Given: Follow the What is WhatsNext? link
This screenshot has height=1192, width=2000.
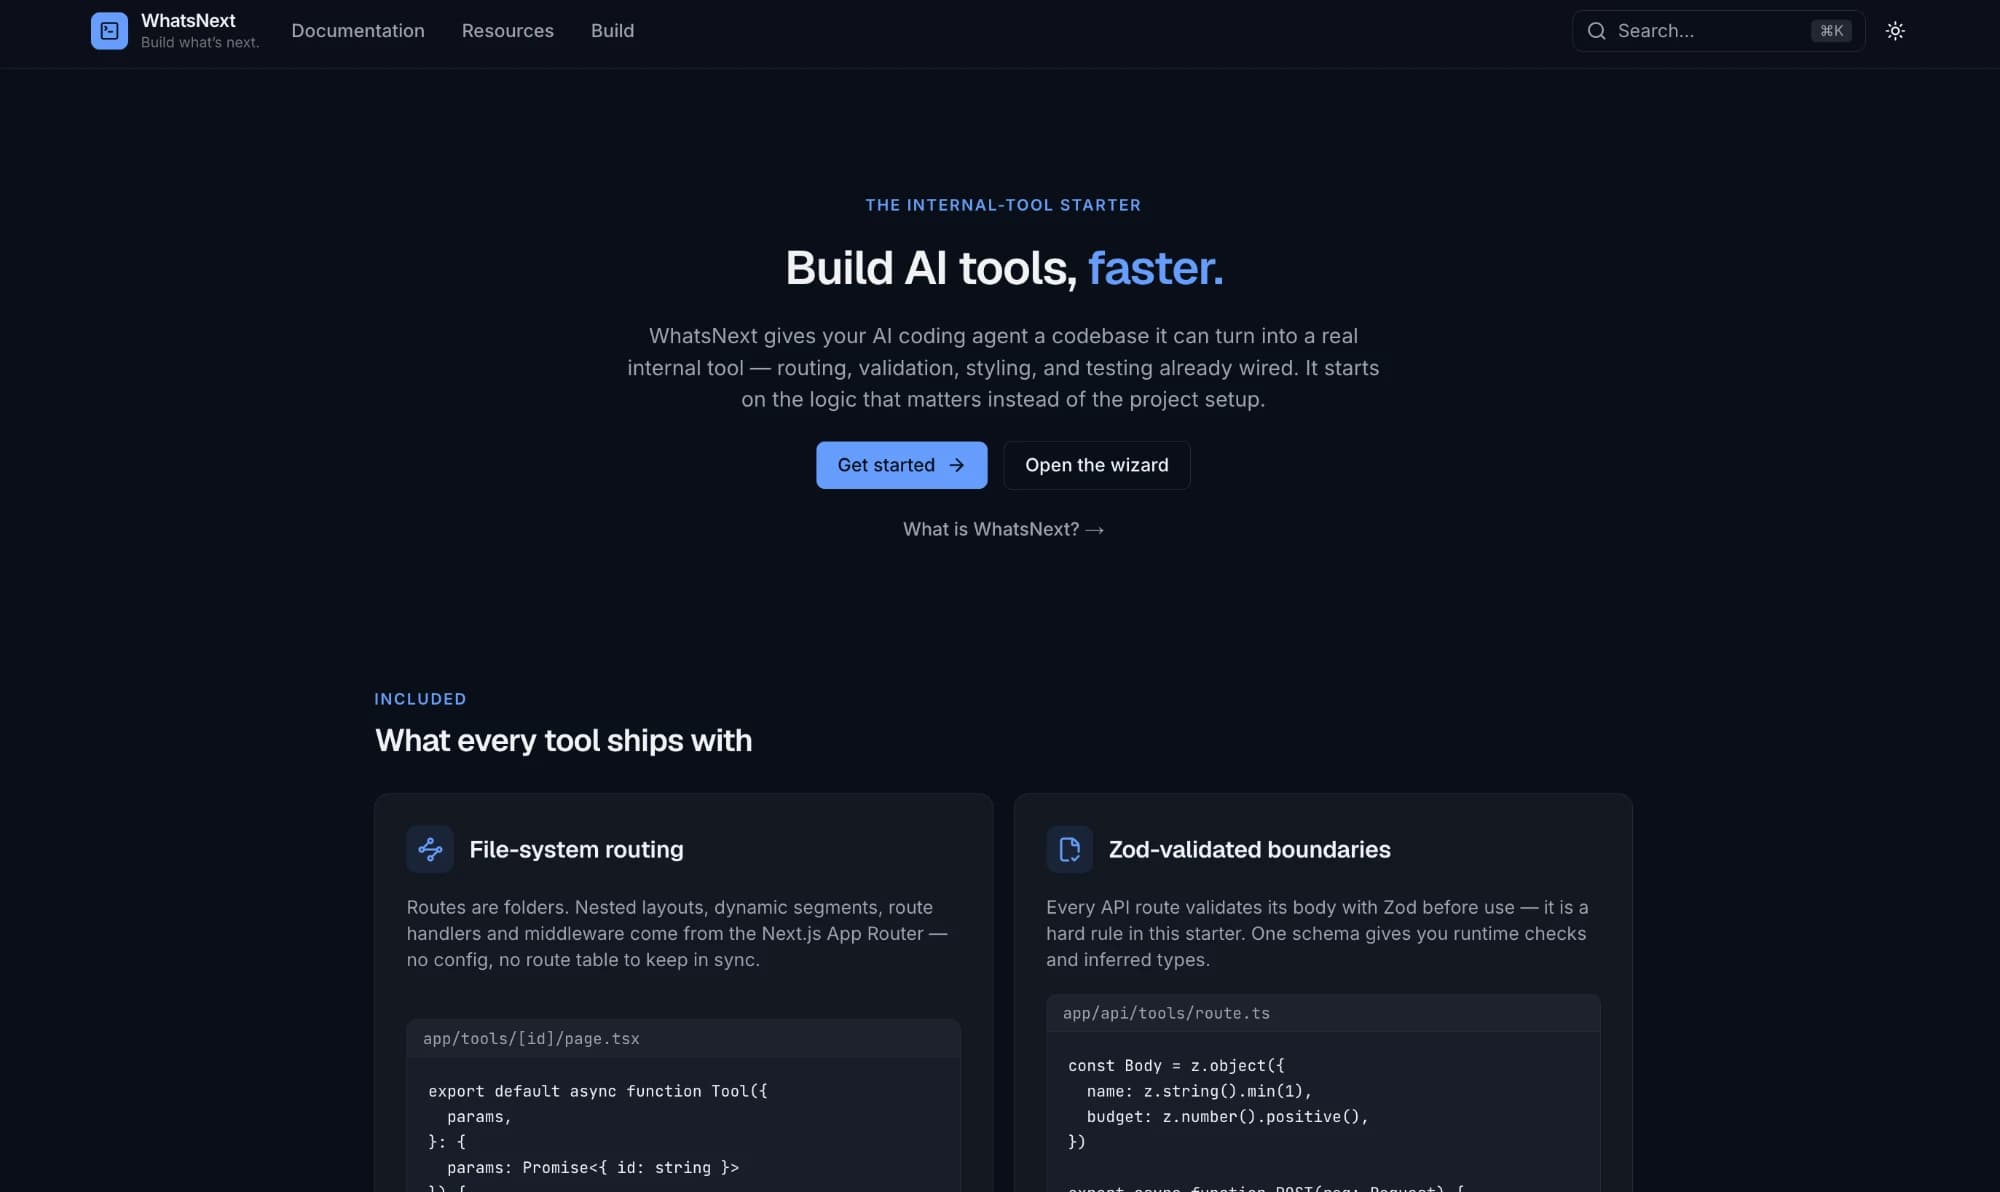Looking at the screenshot, I should tap(1003, 529).
